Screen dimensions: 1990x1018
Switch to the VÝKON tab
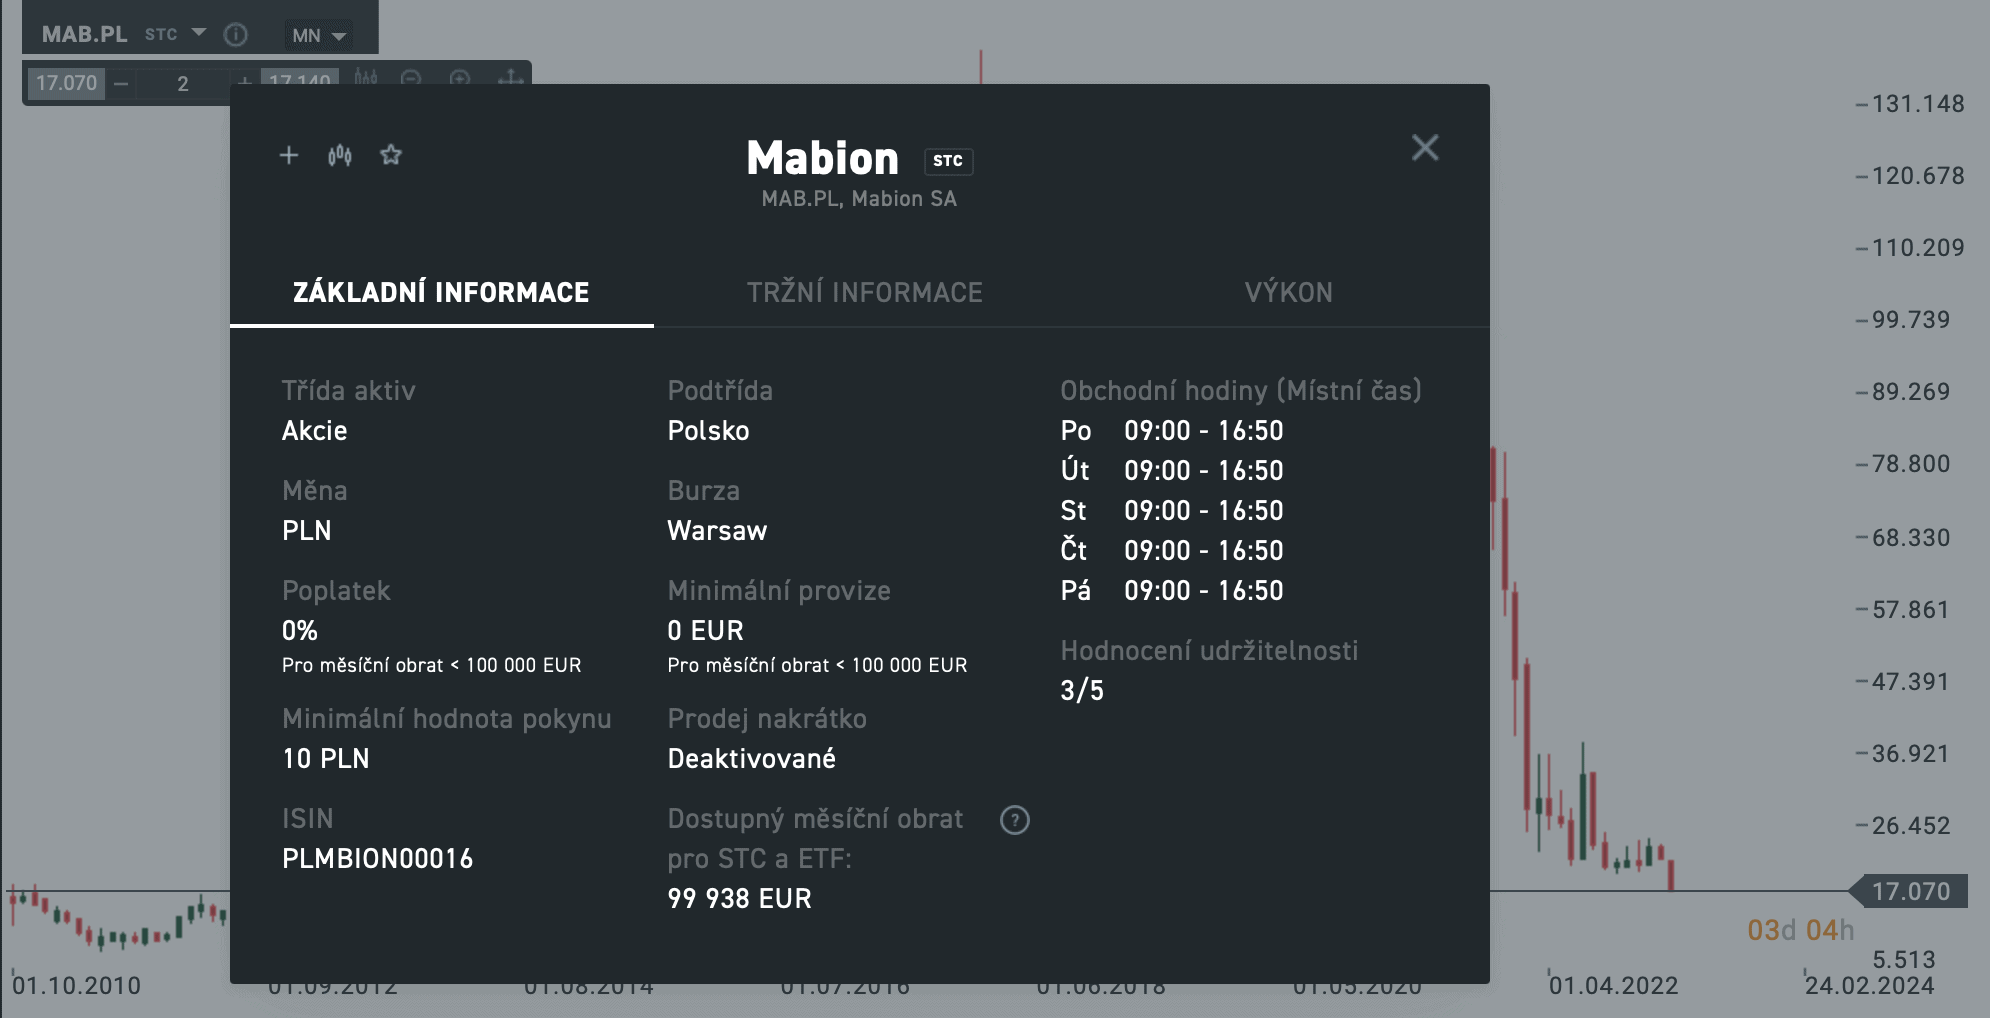[1288, 292]
